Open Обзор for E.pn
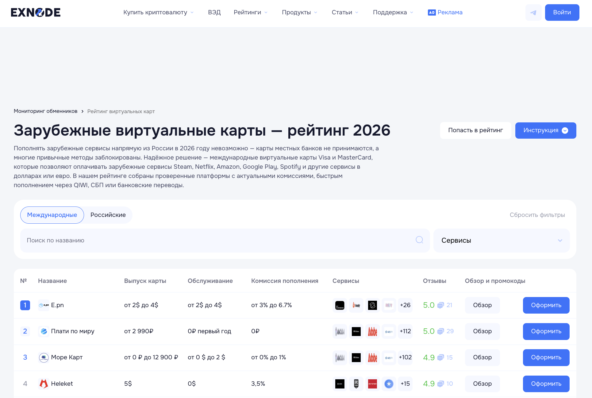This screenshot has height=398, width=592. click(x=482, y=305)
